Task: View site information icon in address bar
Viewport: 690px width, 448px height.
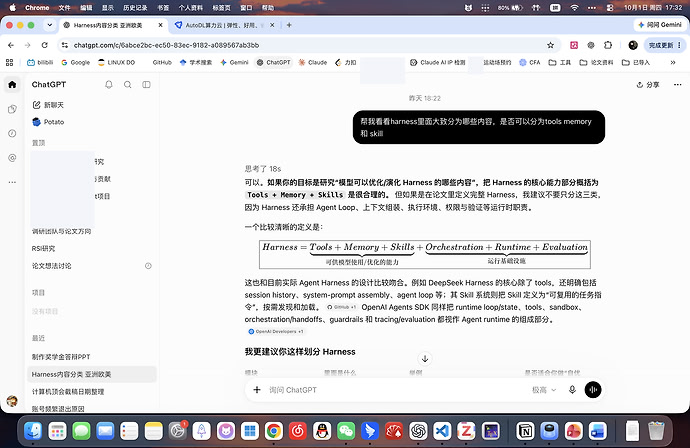Action: click(x=65, y=45)
